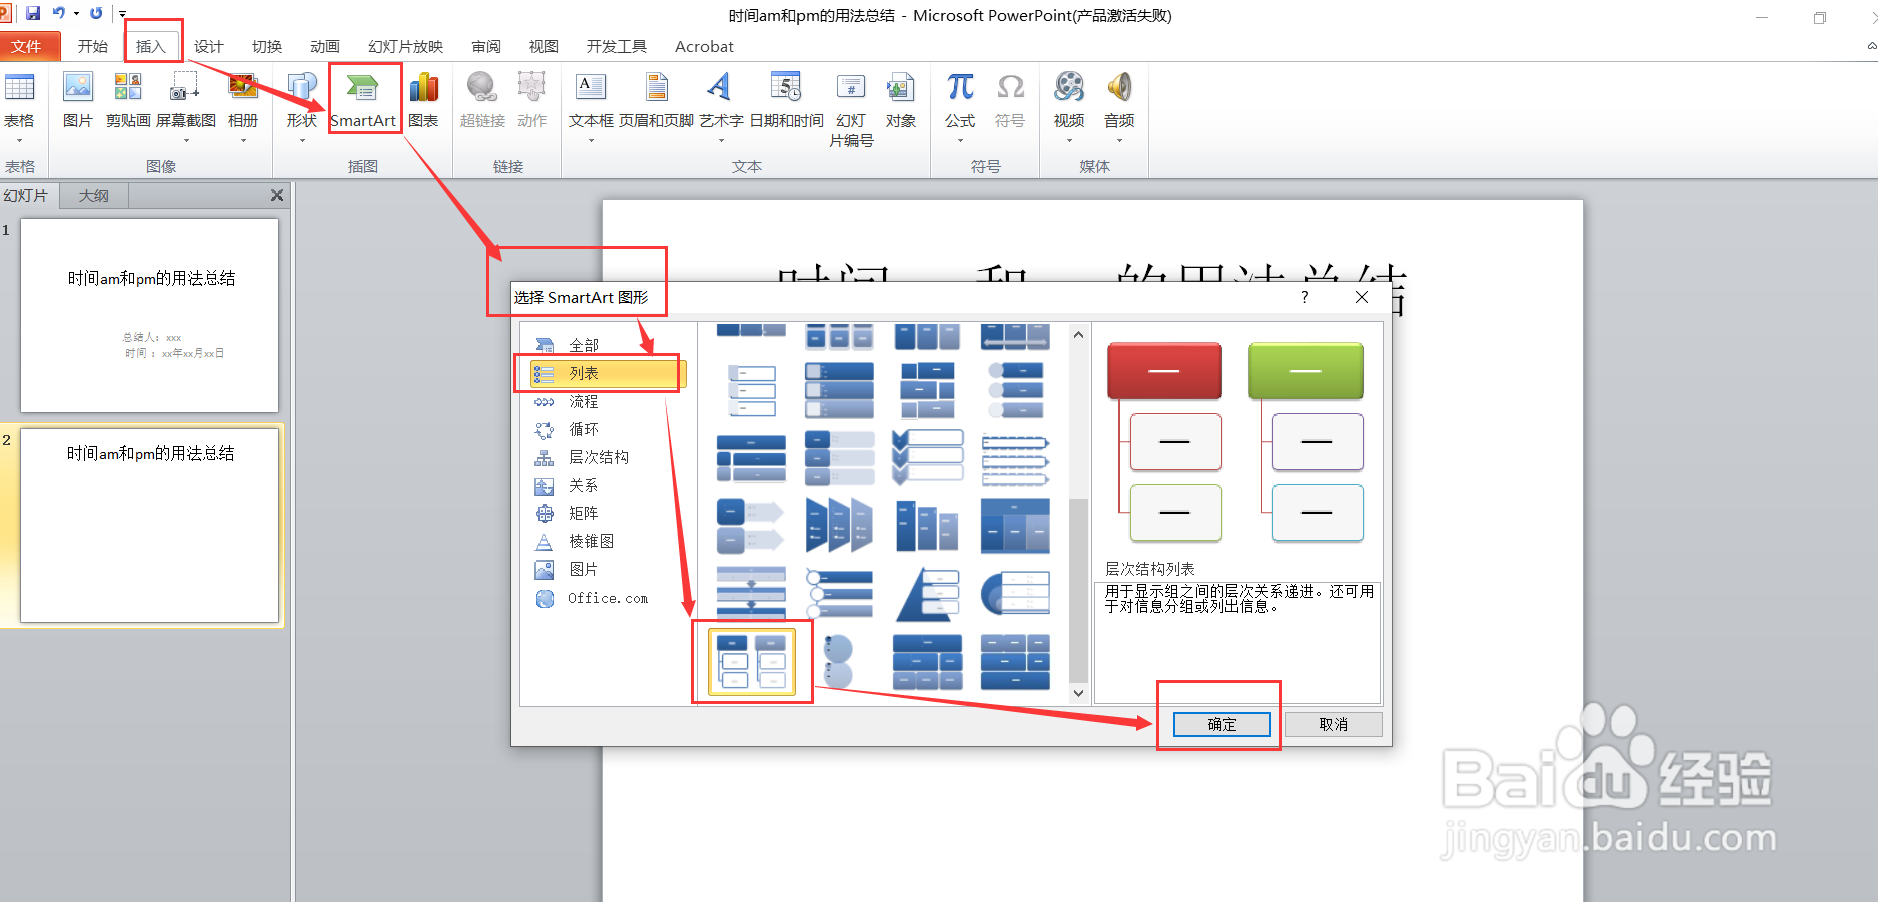Switch to the Transitions (切换) ribbon tab
This screenshot has height=902, width=1878.
coord(267,46)
